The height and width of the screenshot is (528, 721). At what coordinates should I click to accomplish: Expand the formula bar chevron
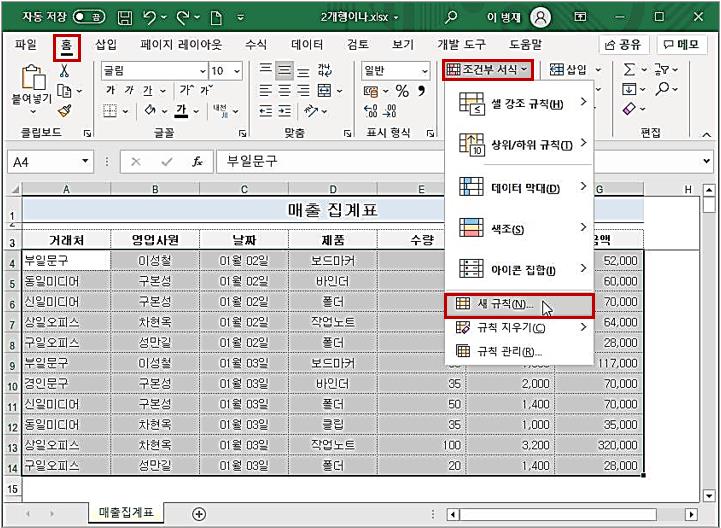click(706, 161)
